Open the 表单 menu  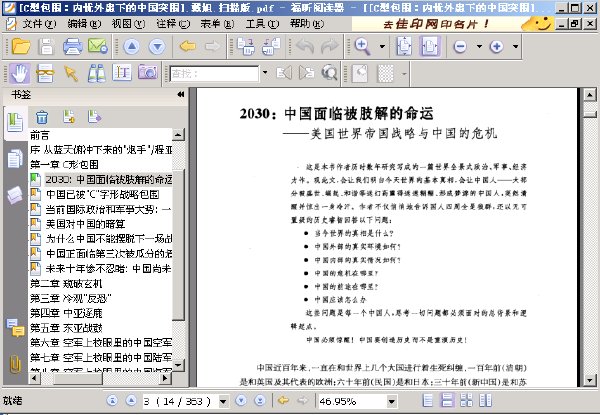coord(217,24)
